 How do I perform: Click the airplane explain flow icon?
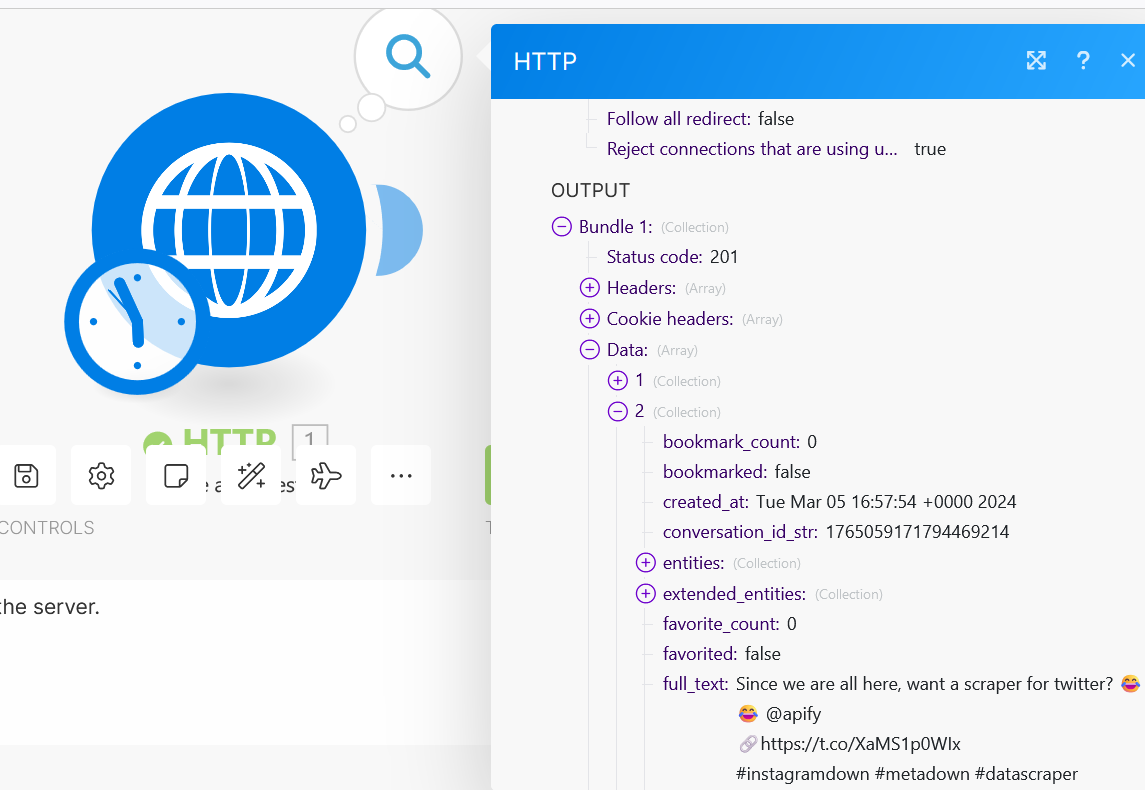[326, 475]
